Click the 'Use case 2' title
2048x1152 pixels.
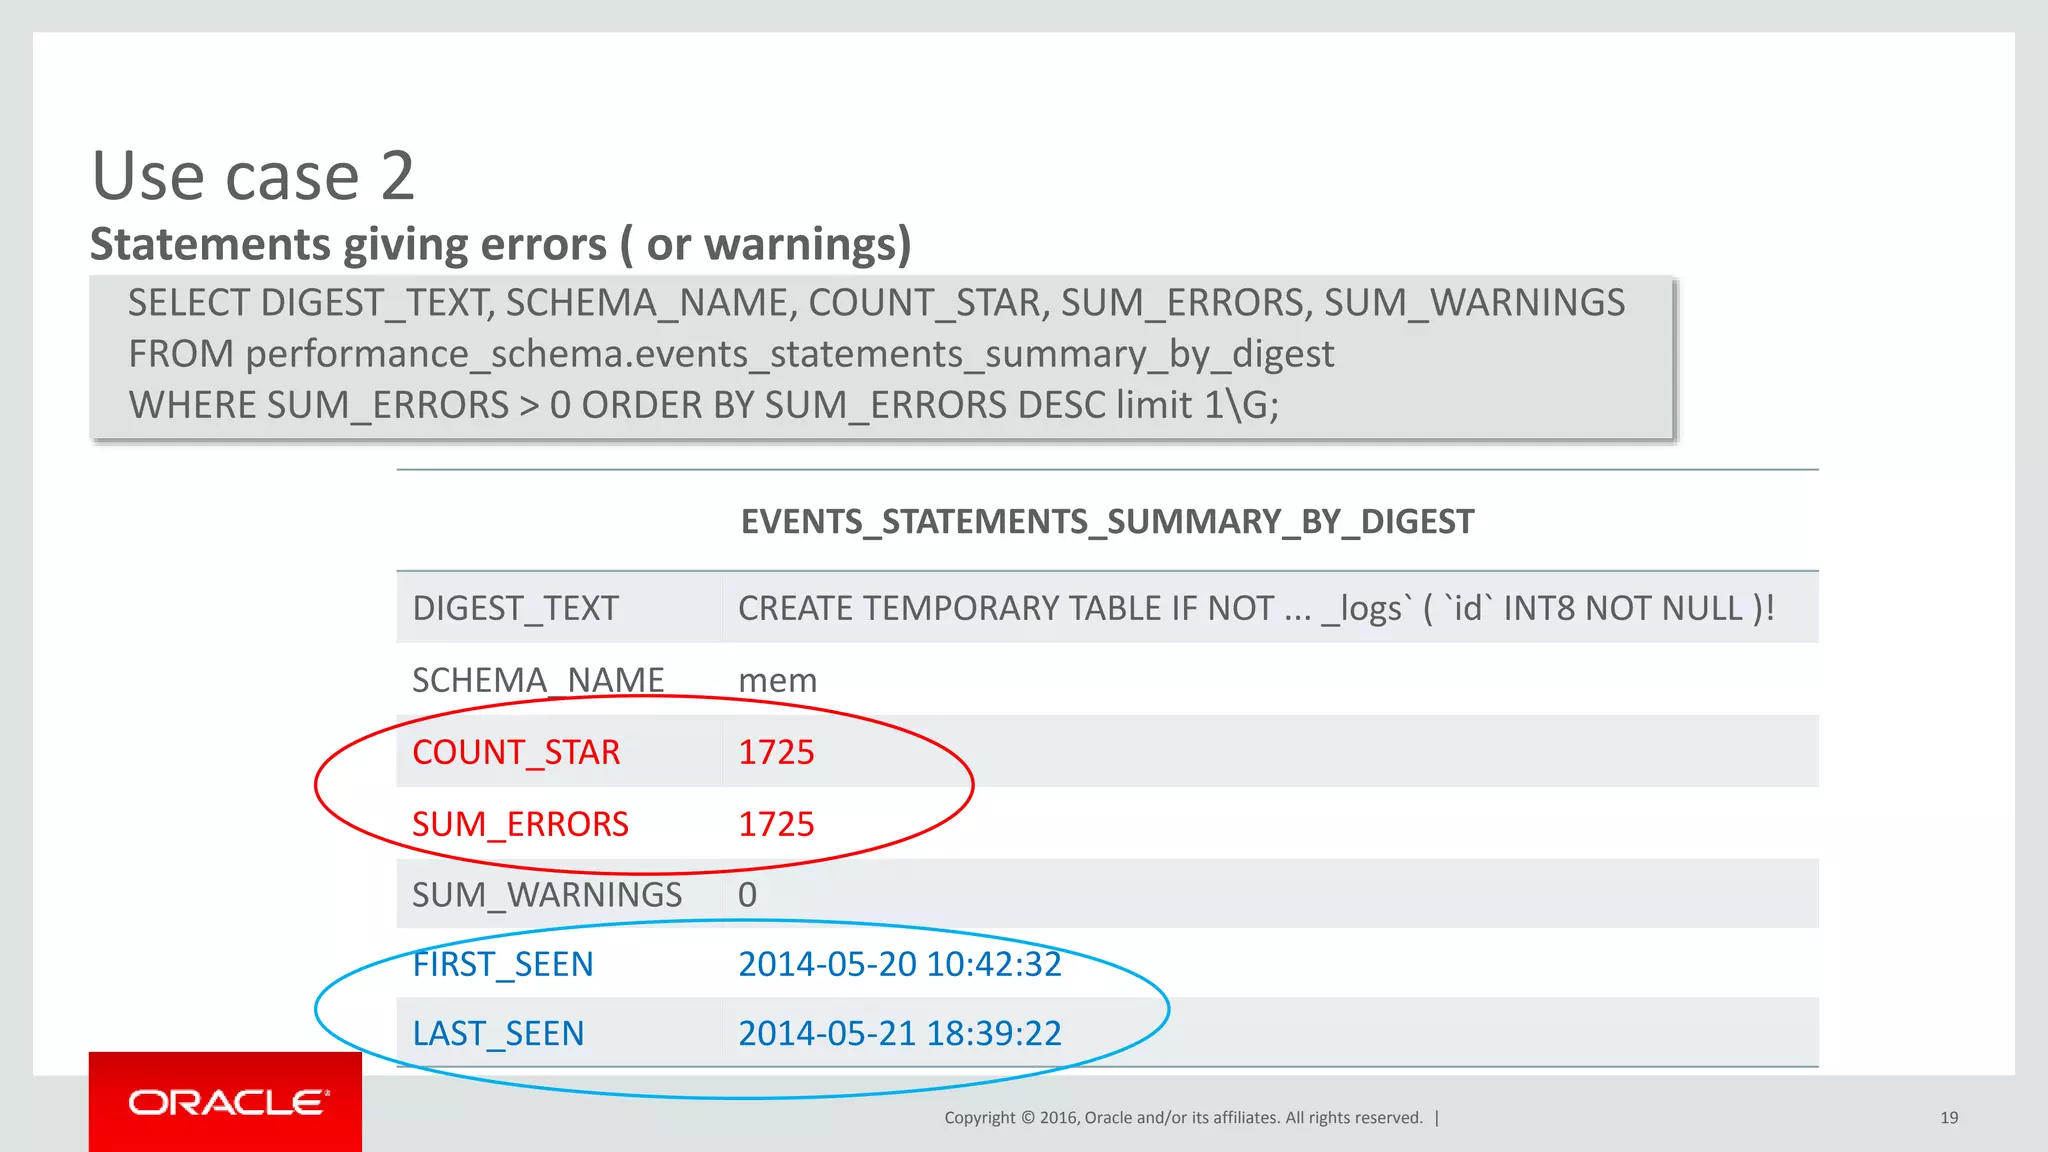[252, 176]
